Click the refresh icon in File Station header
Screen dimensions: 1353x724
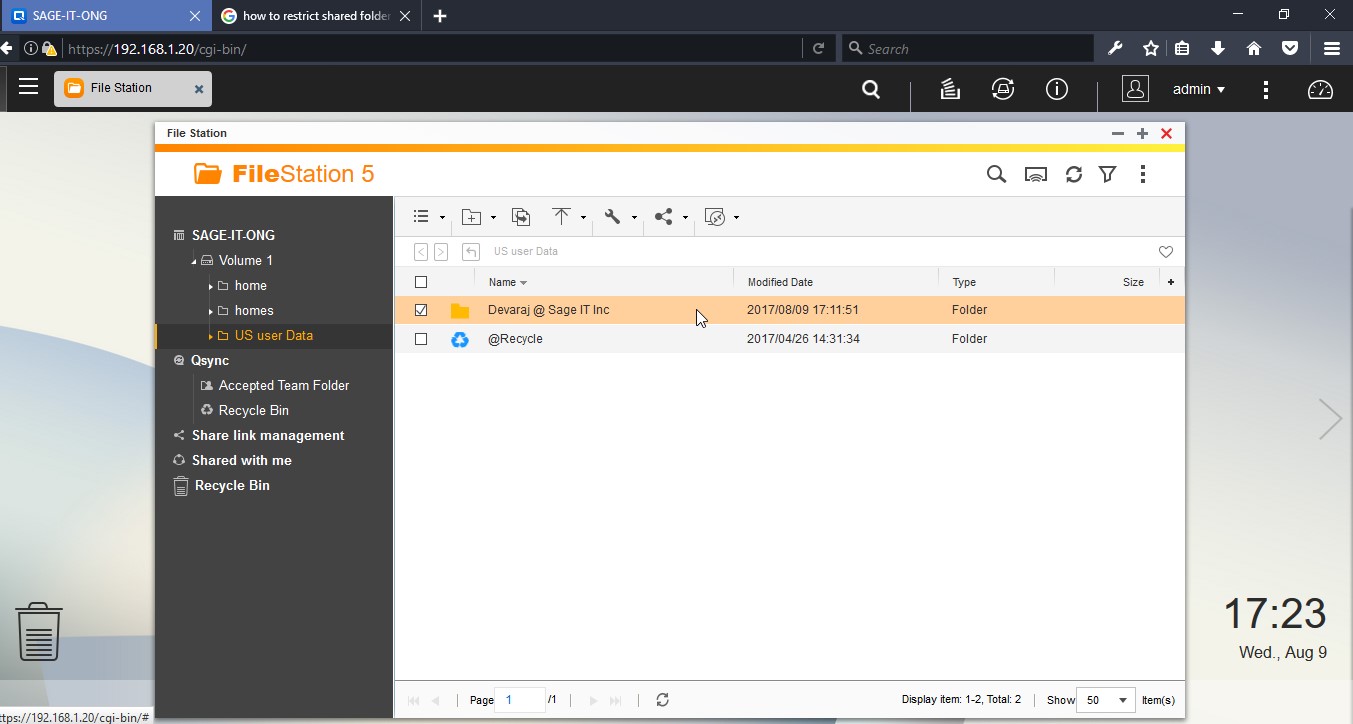pyautogui.click(x=1074, y=174)
